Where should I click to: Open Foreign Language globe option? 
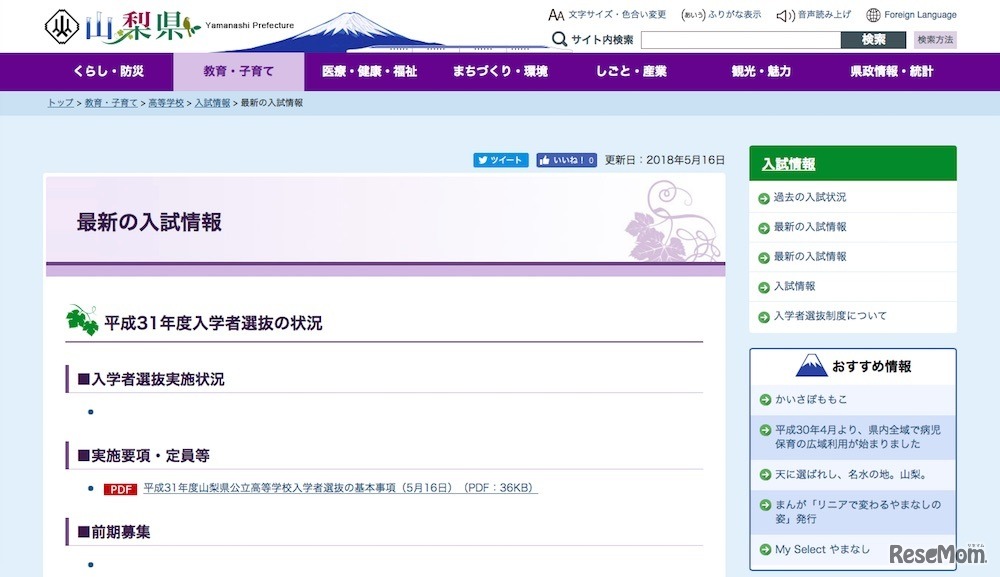(911, 15)
